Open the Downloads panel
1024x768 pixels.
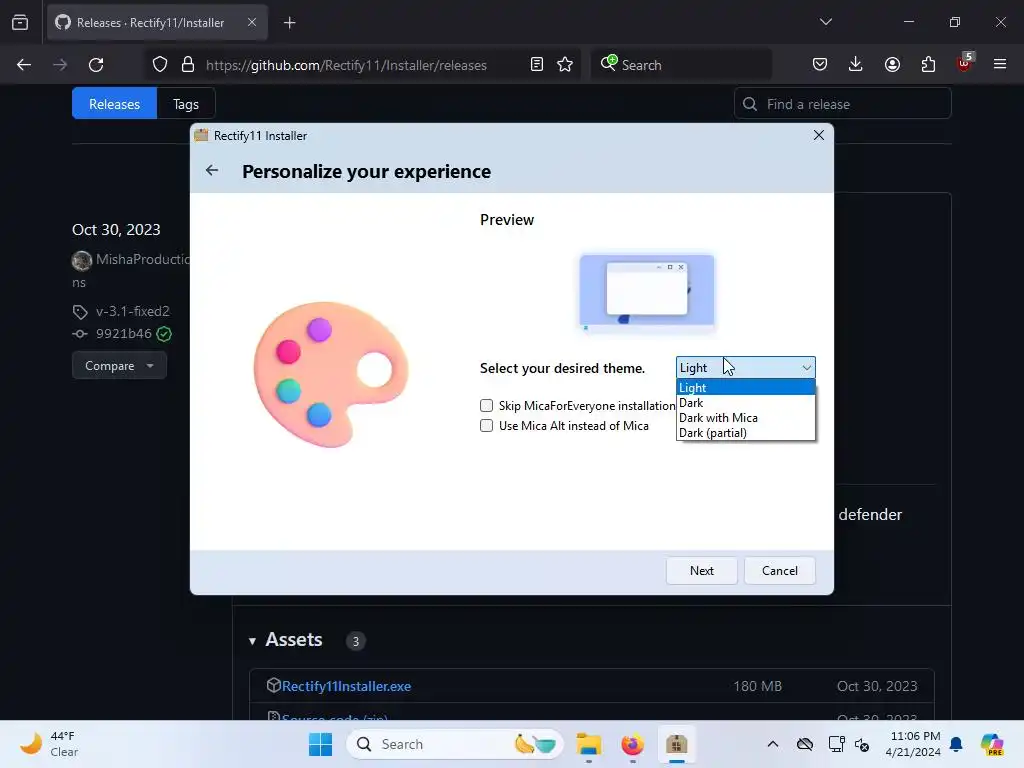[x=856, y=65]
